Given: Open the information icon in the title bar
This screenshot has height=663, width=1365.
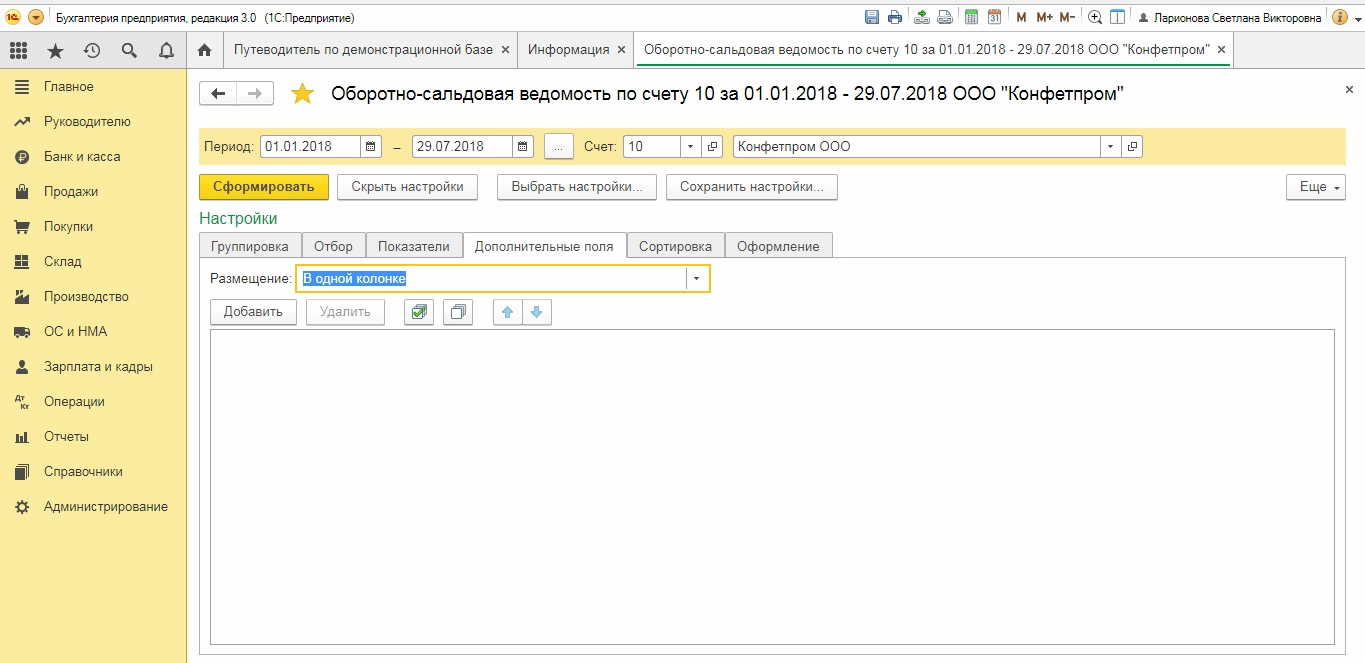Looking at the screenshot, I should [1340, 17].
